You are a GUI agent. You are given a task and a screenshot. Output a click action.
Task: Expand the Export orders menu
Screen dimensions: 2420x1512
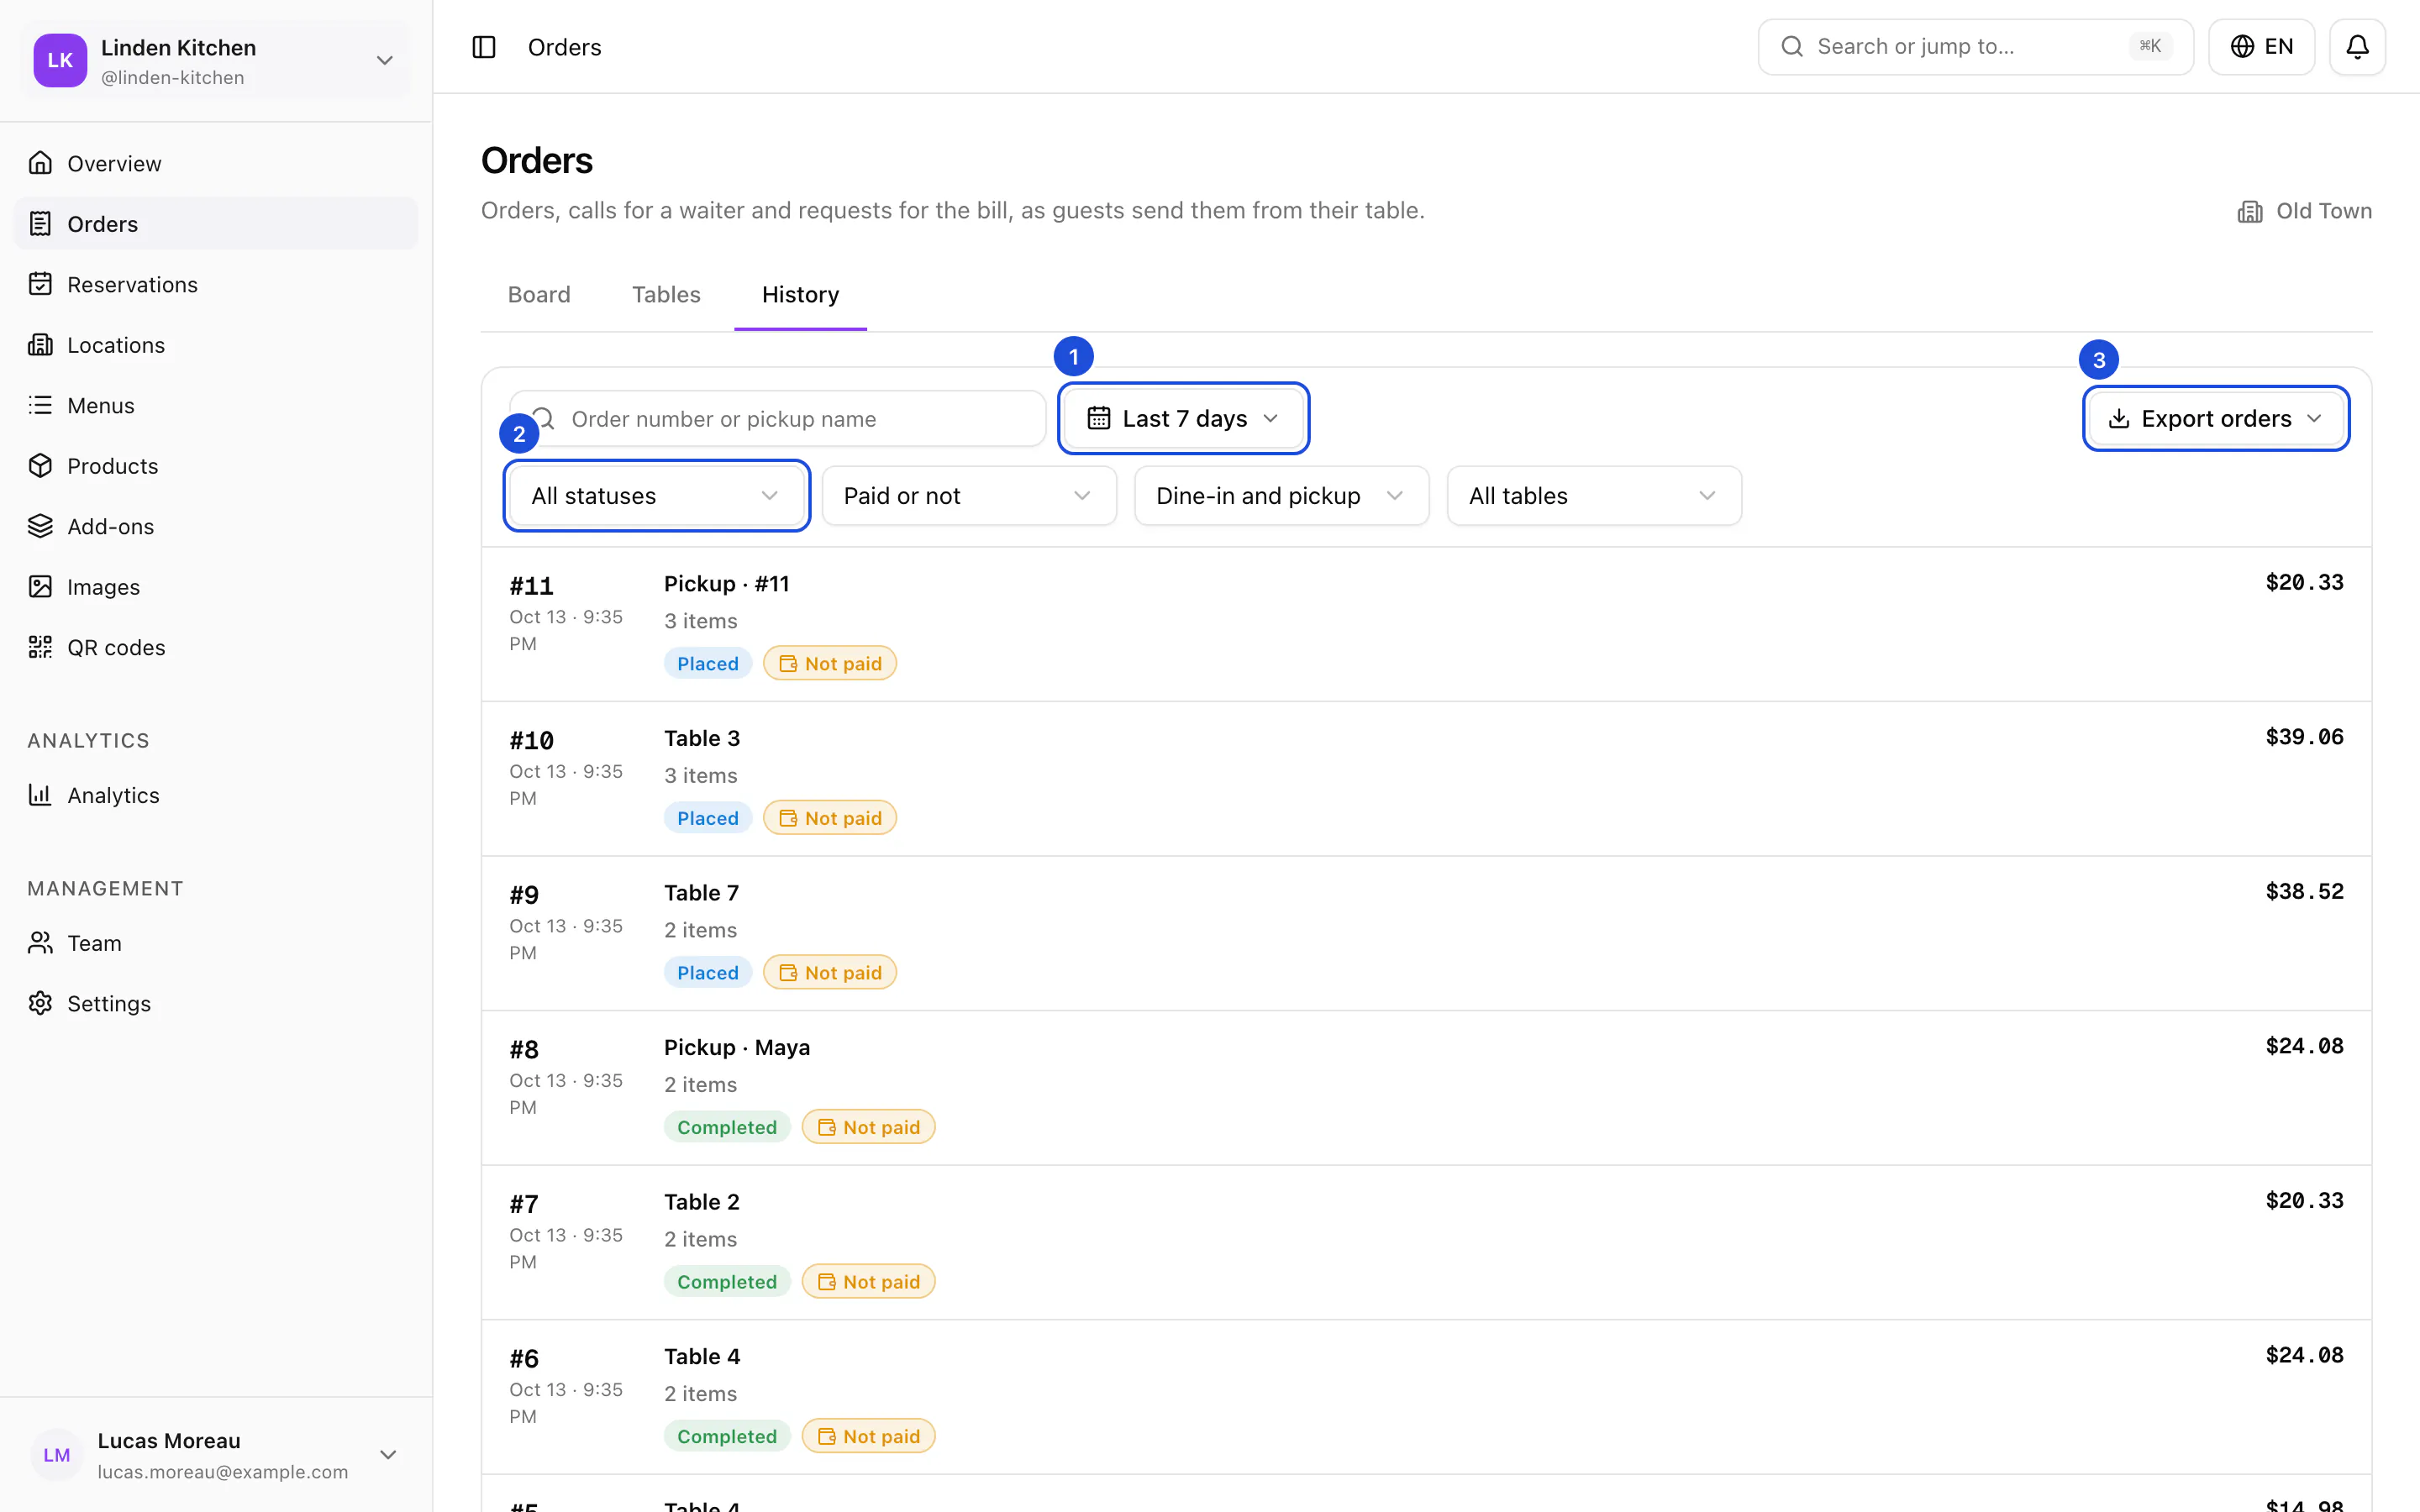tap(2216, 418)
